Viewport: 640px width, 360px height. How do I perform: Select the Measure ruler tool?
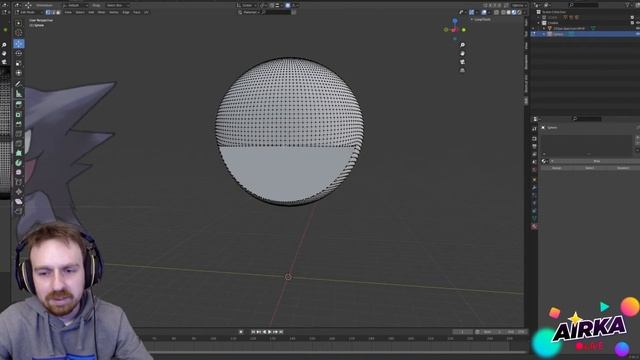[x=18, y=94]
